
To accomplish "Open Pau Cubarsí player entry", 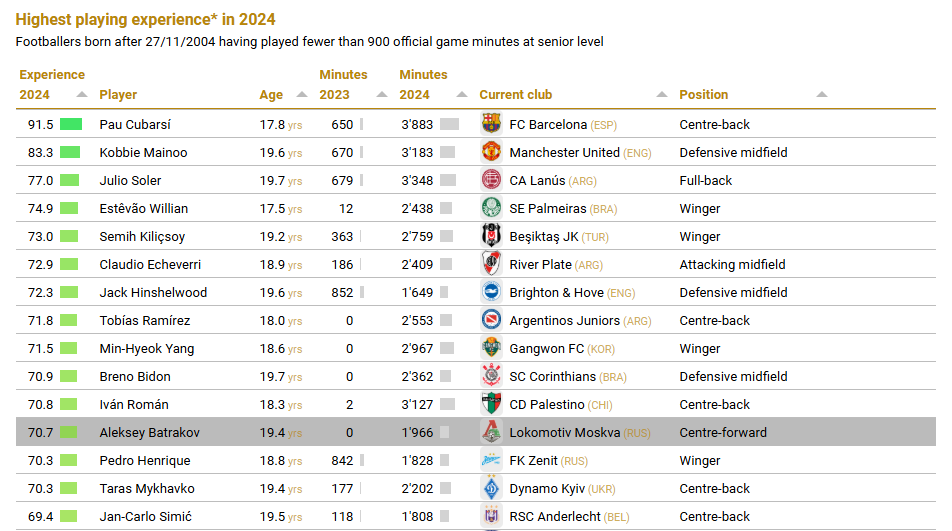I will coord(135,125).
